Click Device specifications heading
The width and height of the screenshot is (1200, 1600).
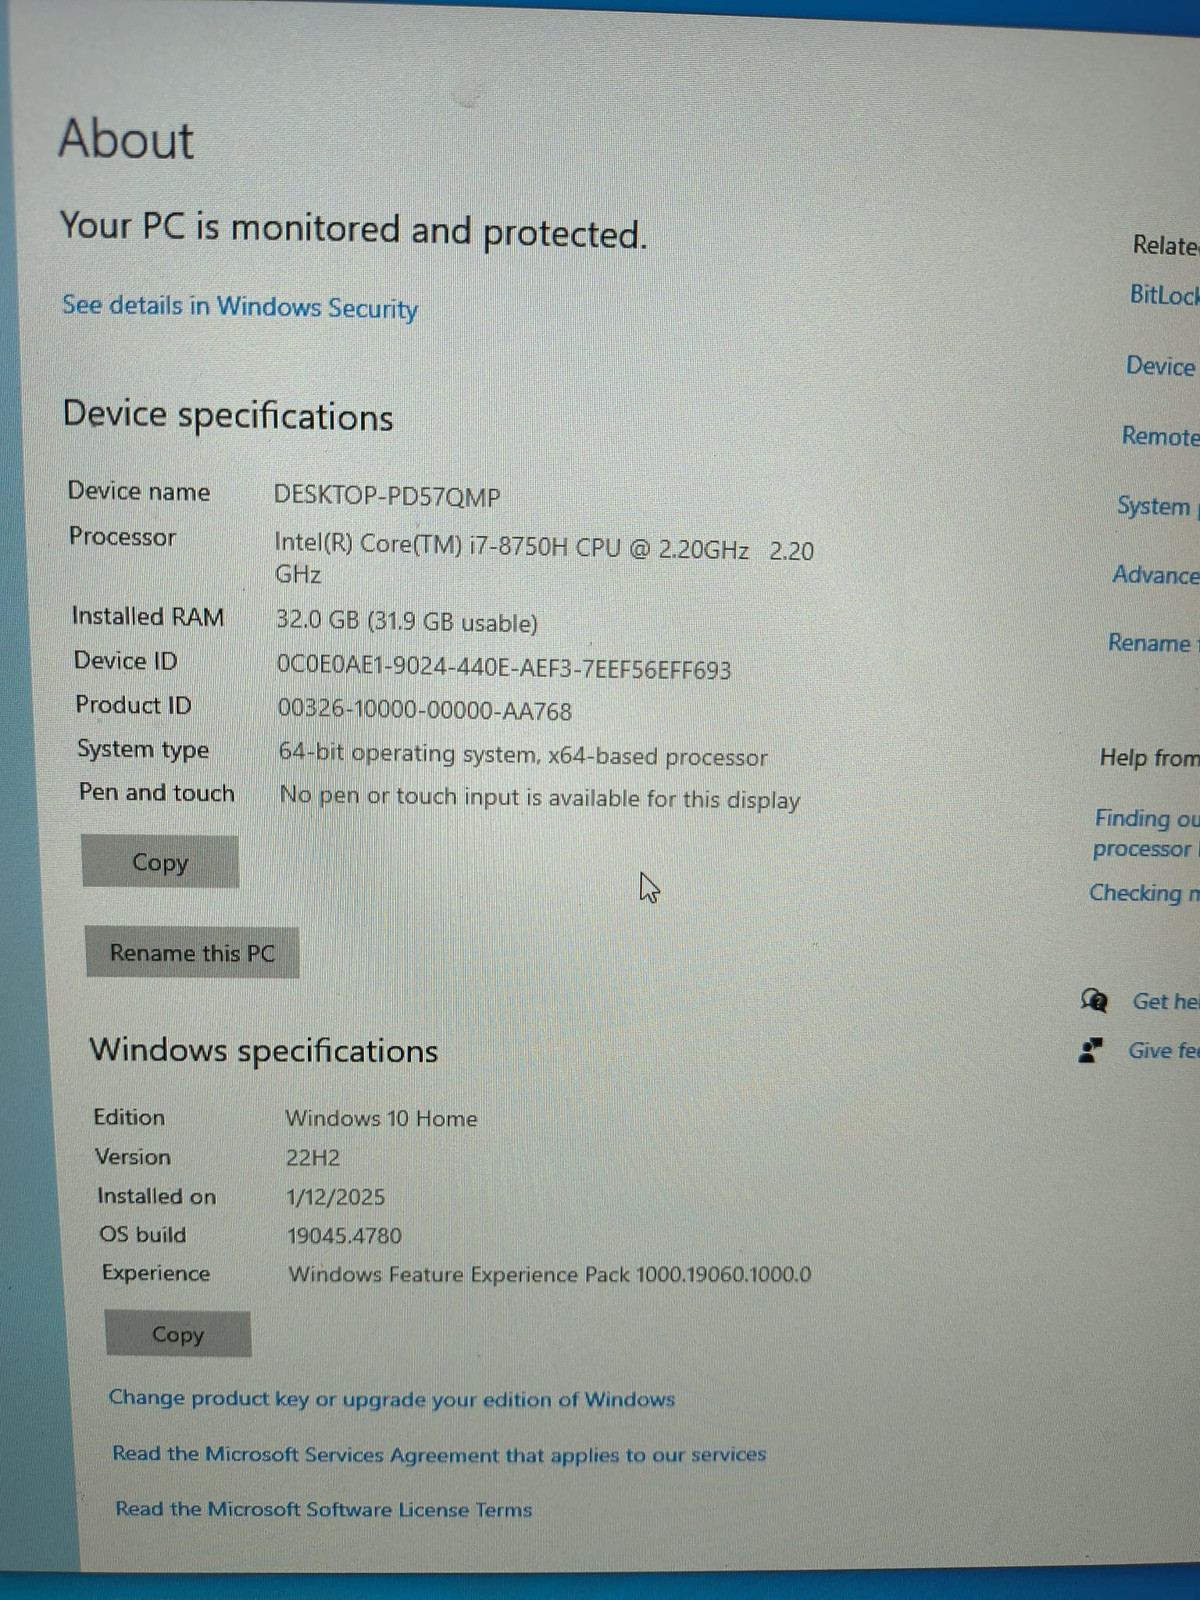[x=228, y=415]
